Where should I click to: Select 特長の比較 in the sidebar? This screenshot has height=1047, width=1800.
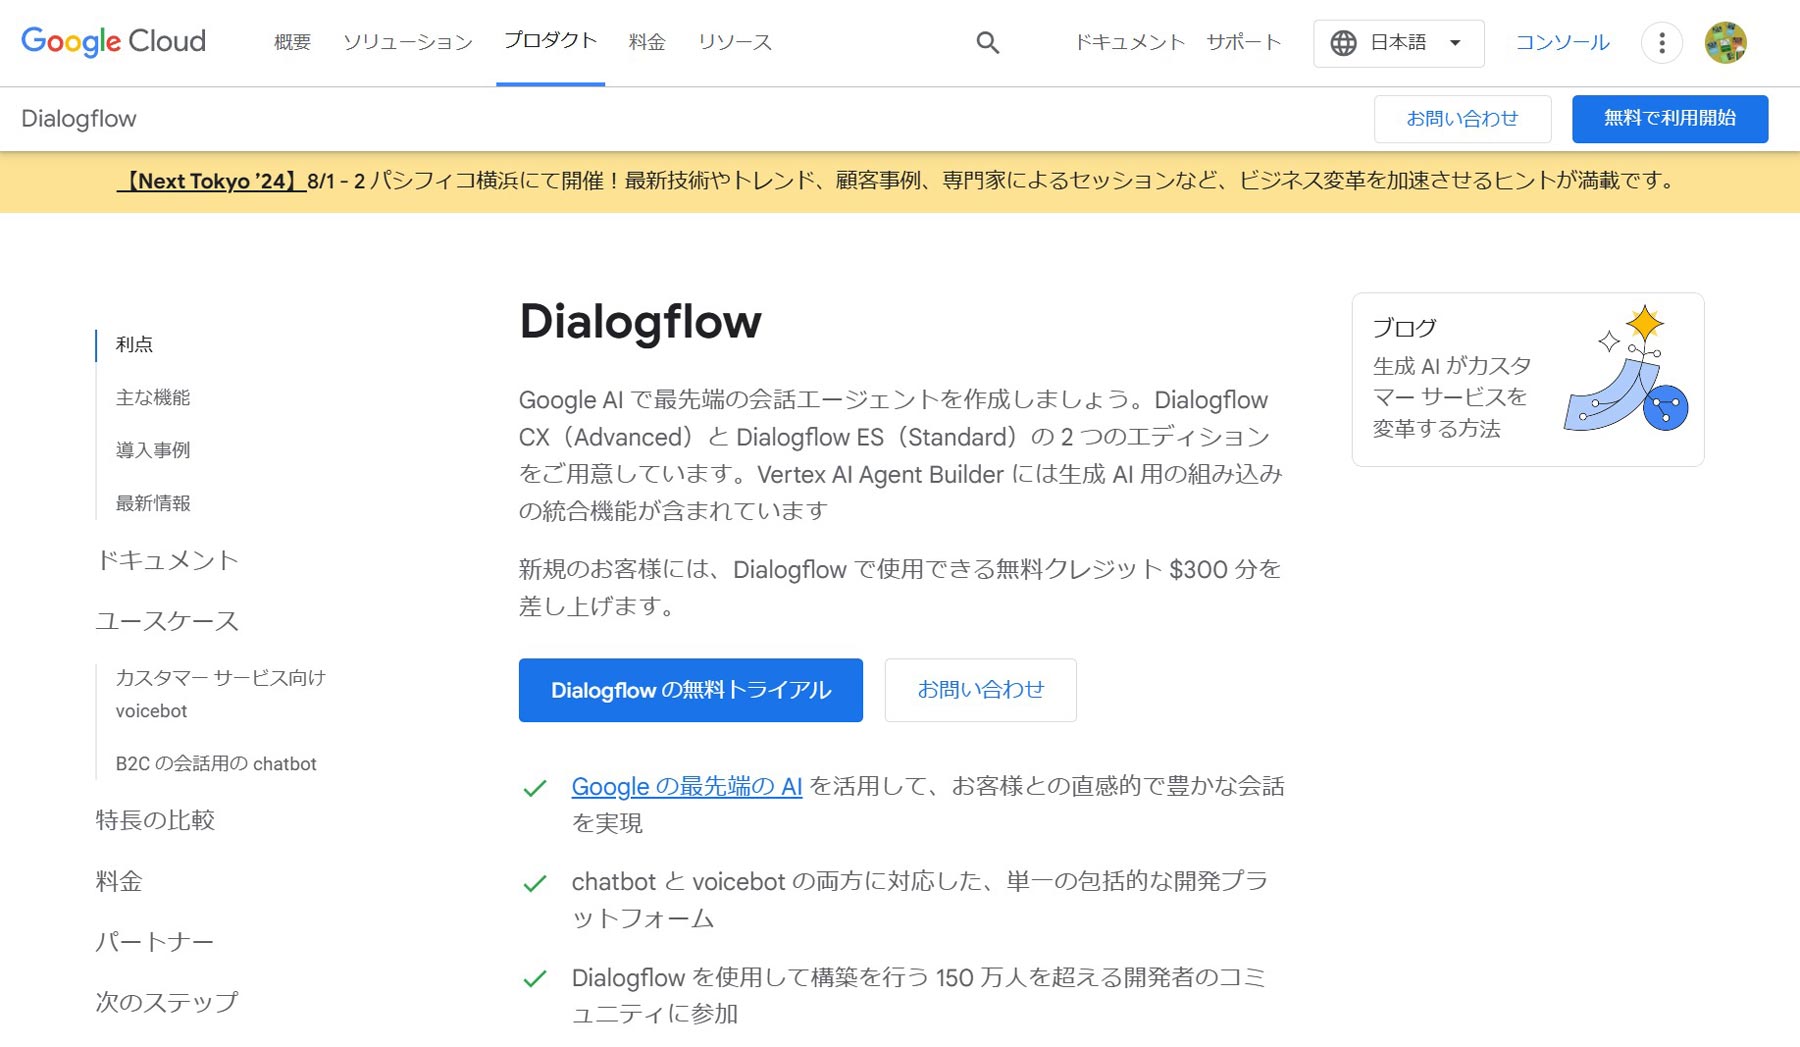pos(155,820)
